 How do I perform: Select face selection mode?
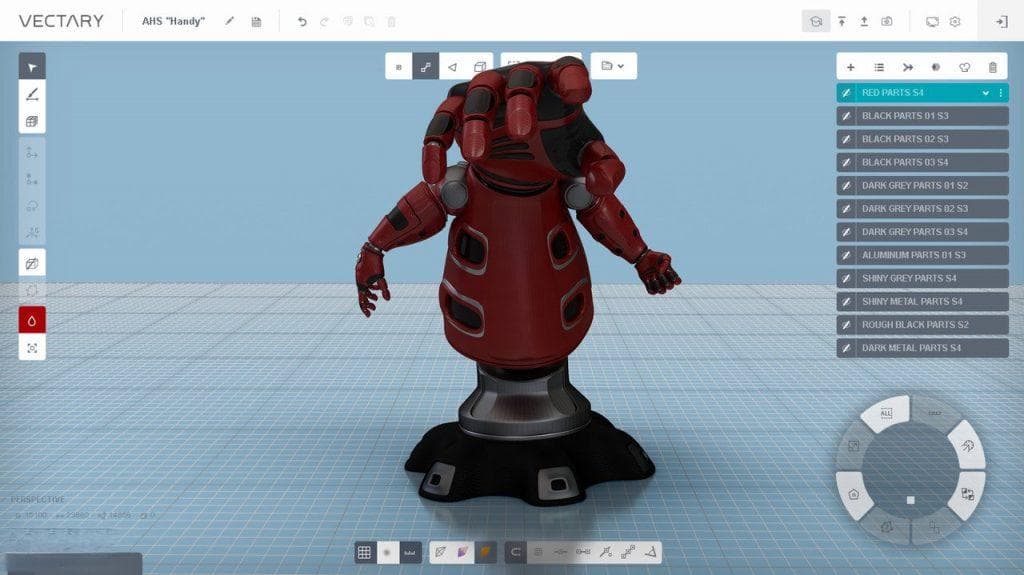452,67
